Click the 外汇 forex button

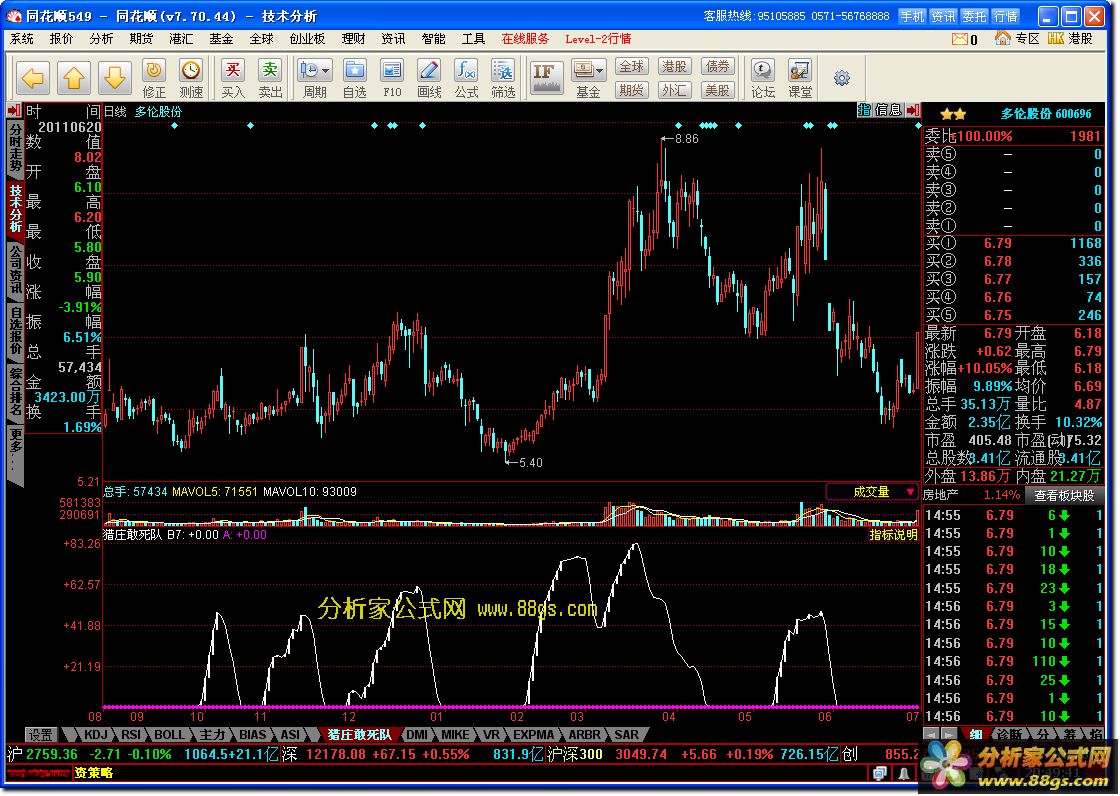[674, 90]
